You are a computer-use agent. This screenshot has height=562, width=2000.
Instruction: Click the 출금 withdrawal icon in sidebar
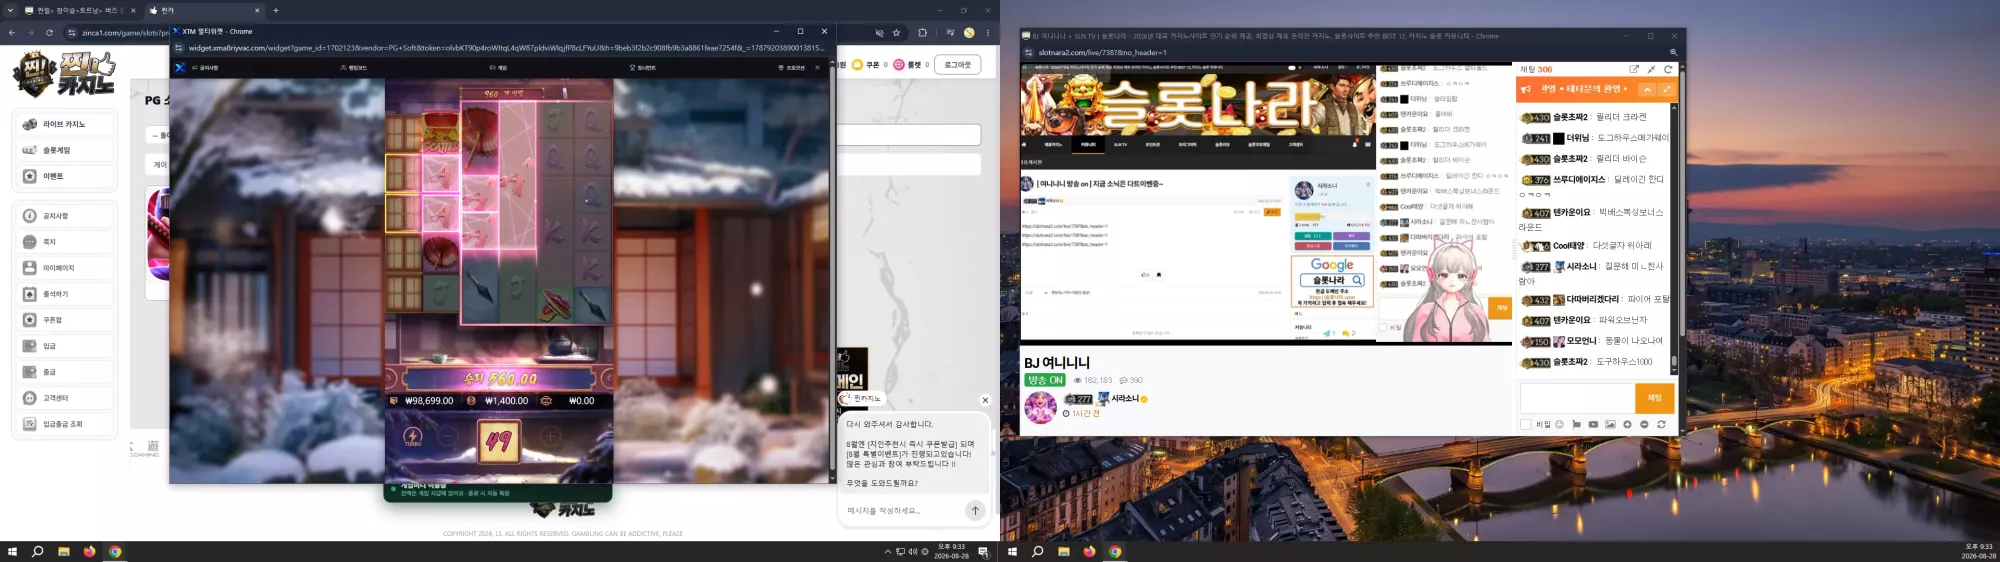click(x=29, y=372)
